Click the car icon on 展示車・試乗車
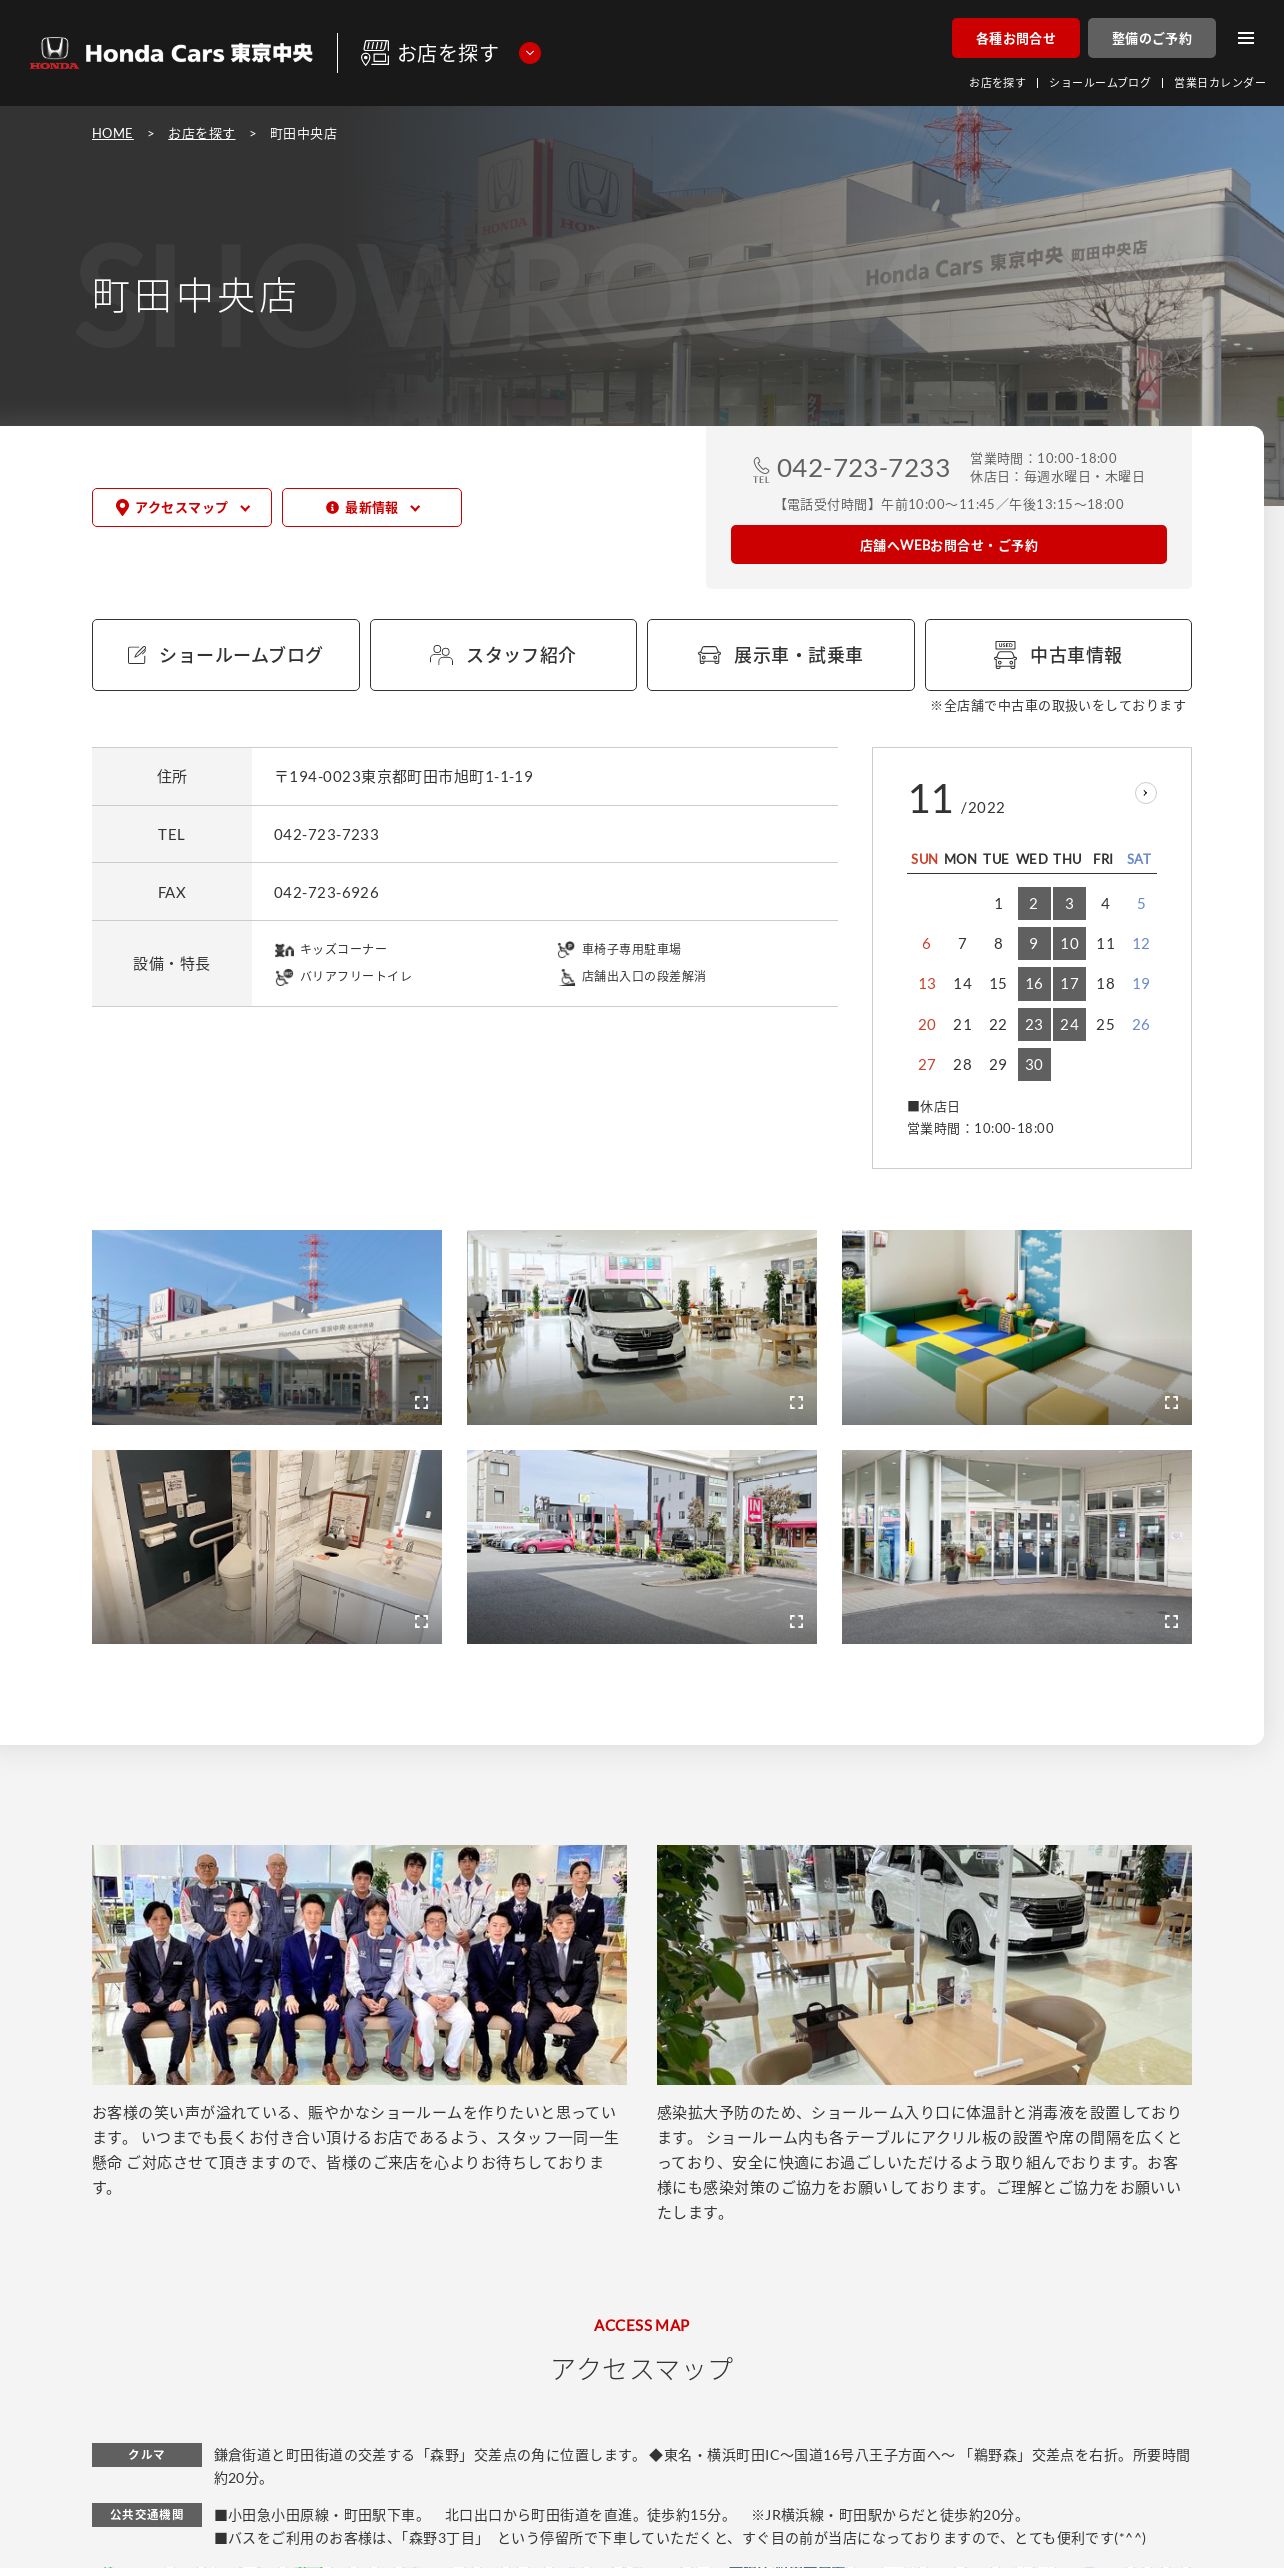This screenshot has height=2568, width=1284. pyautogui.click(x=709, y=655)
